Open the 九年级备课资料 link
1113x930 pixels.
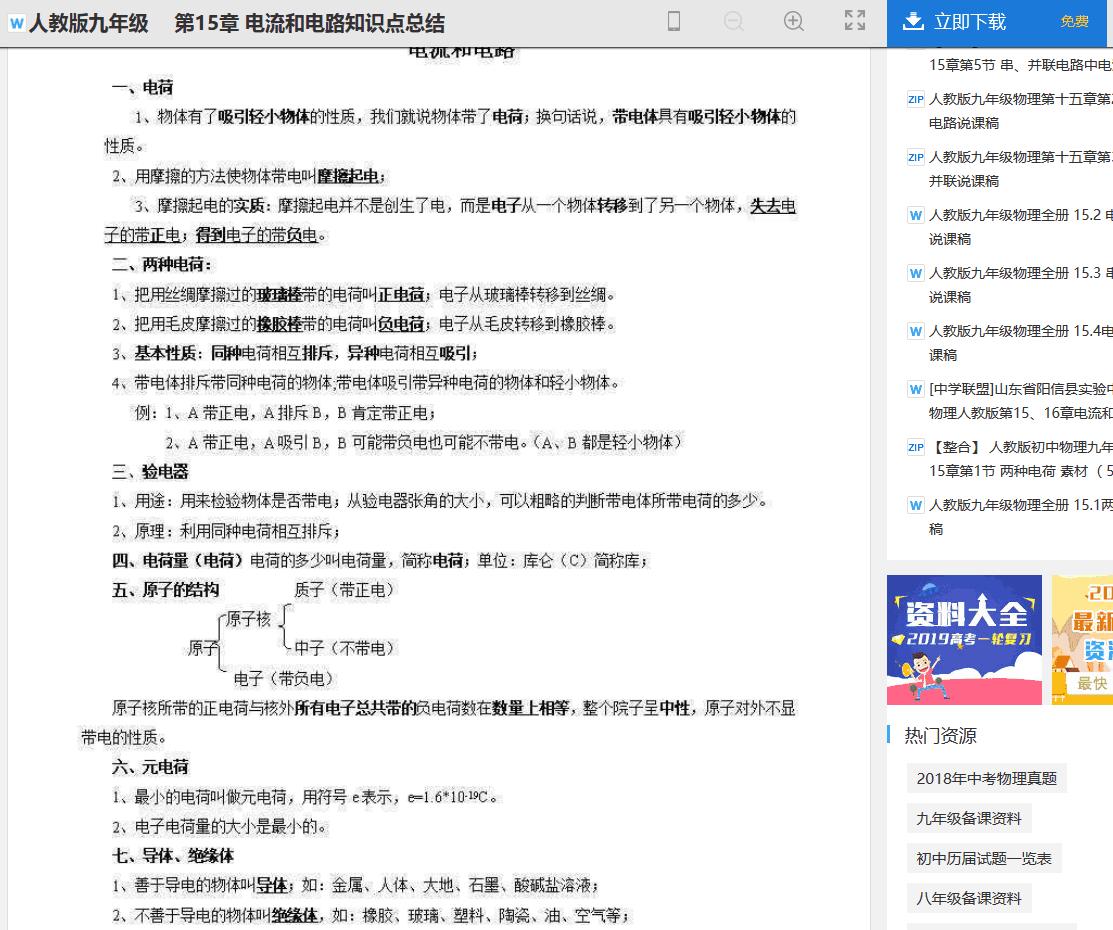(968, 818)
